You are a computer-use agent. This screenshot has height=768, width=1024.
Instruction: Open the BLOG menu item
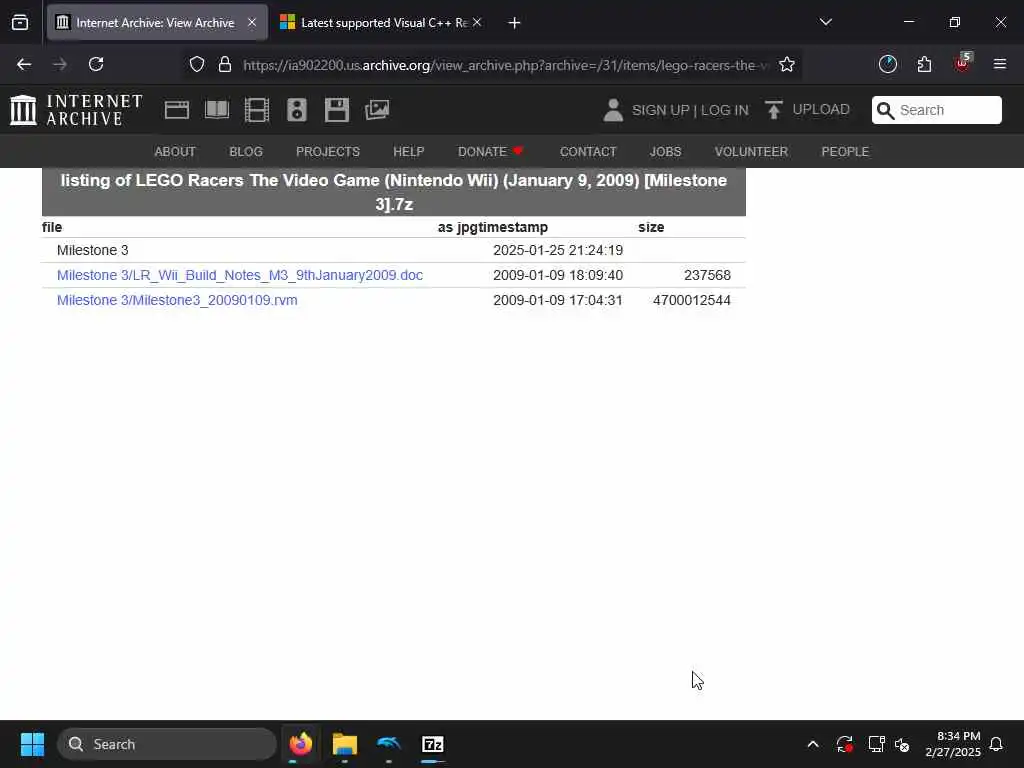(x=246, y=152)
